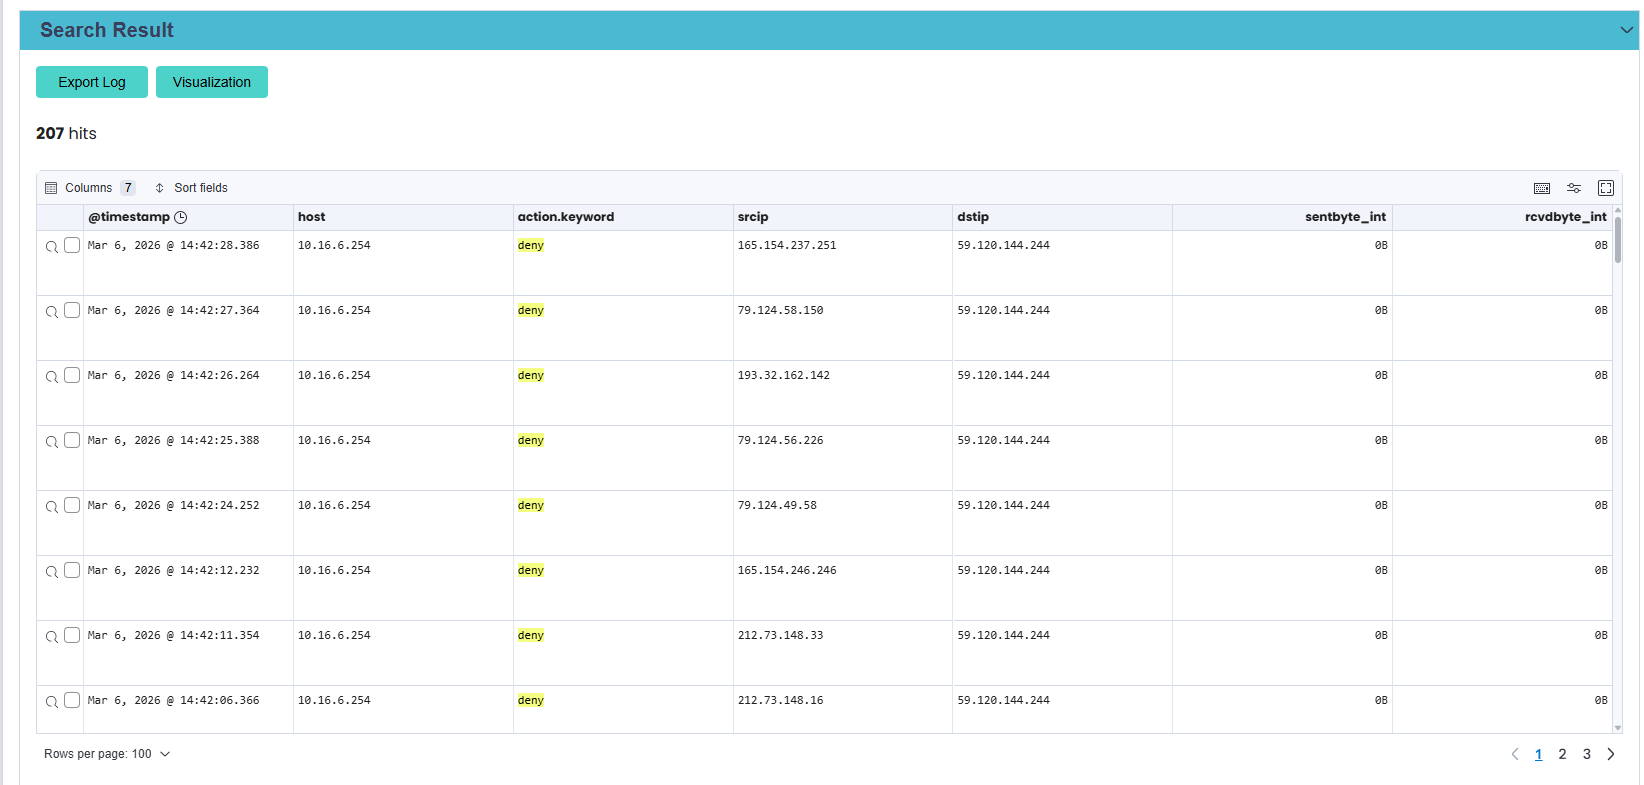Go to page 1
The image size is (1644, 785).
click(x=1538, y=754)
